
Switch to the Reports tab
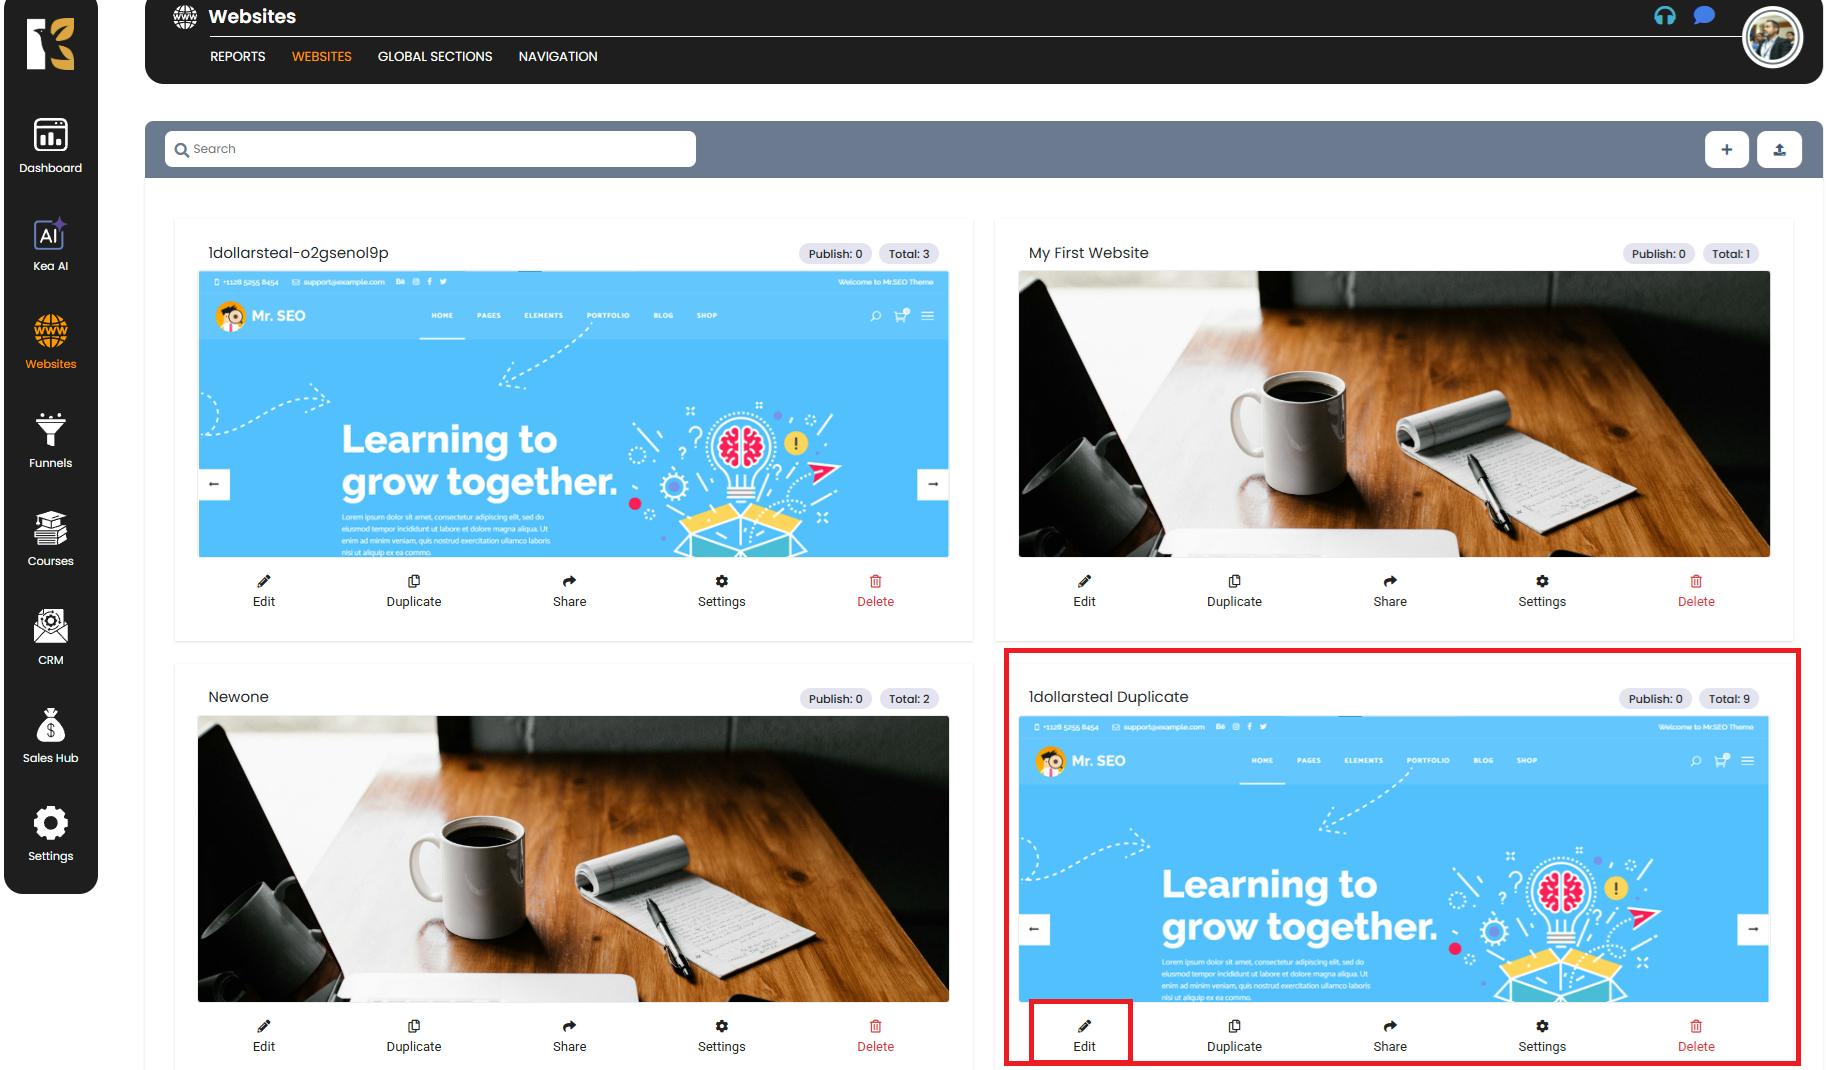point(237,57)
